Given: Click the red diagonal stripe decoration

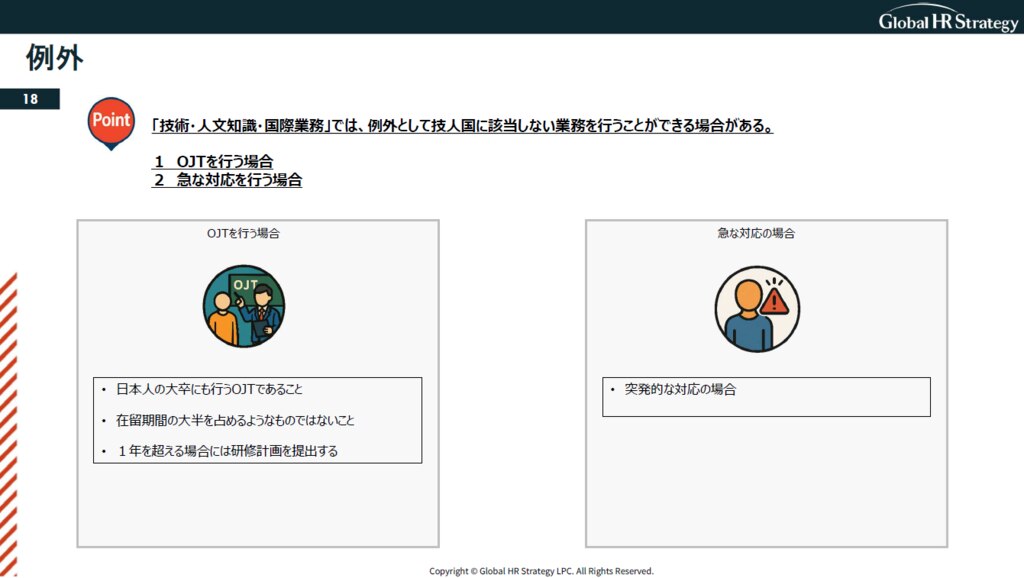Looking at the screenshot, I should [8, 420].
